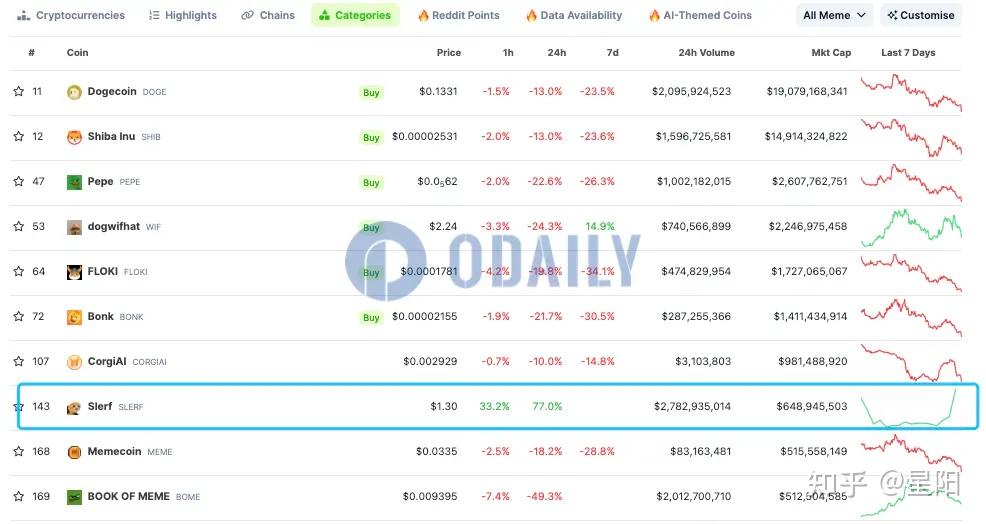Sort by 24h Volume column
This screenshot has width=986, height=524.
[707, 53]
